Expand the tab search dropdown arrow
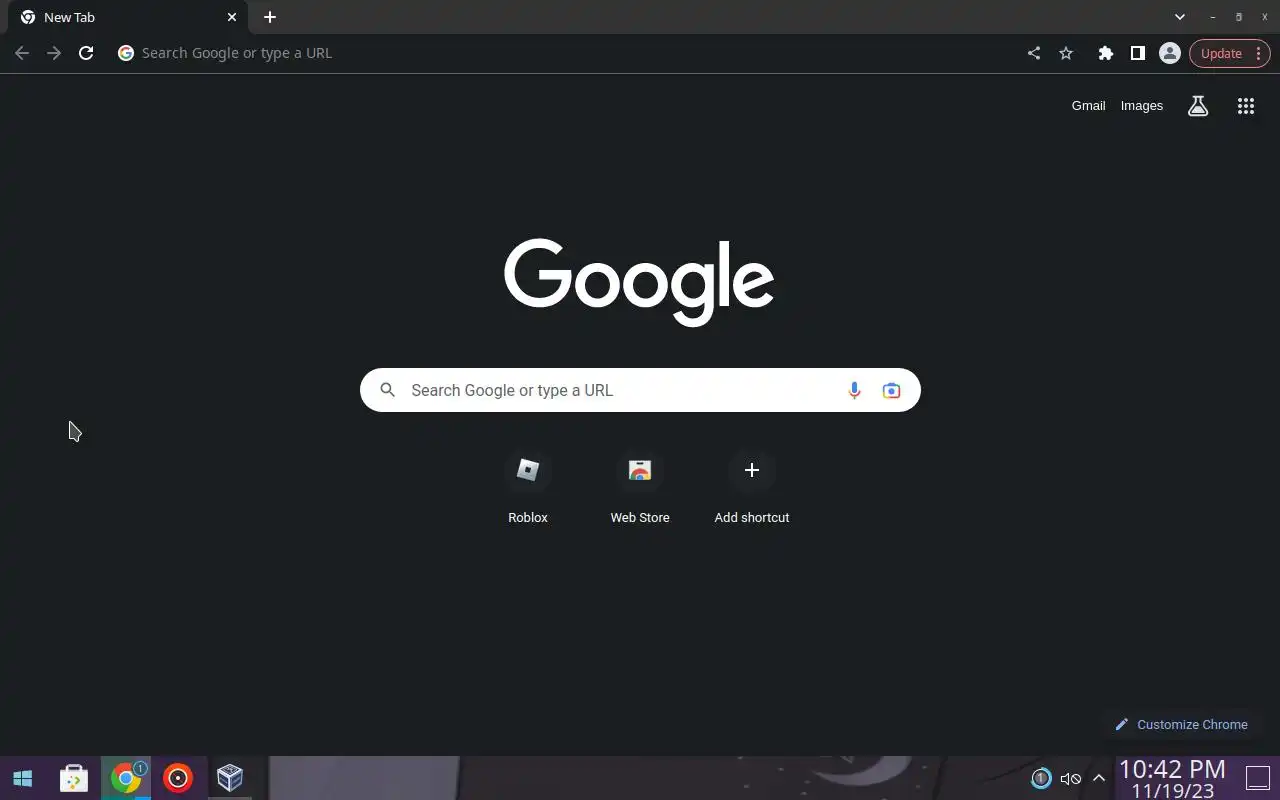 [1180, 17]
